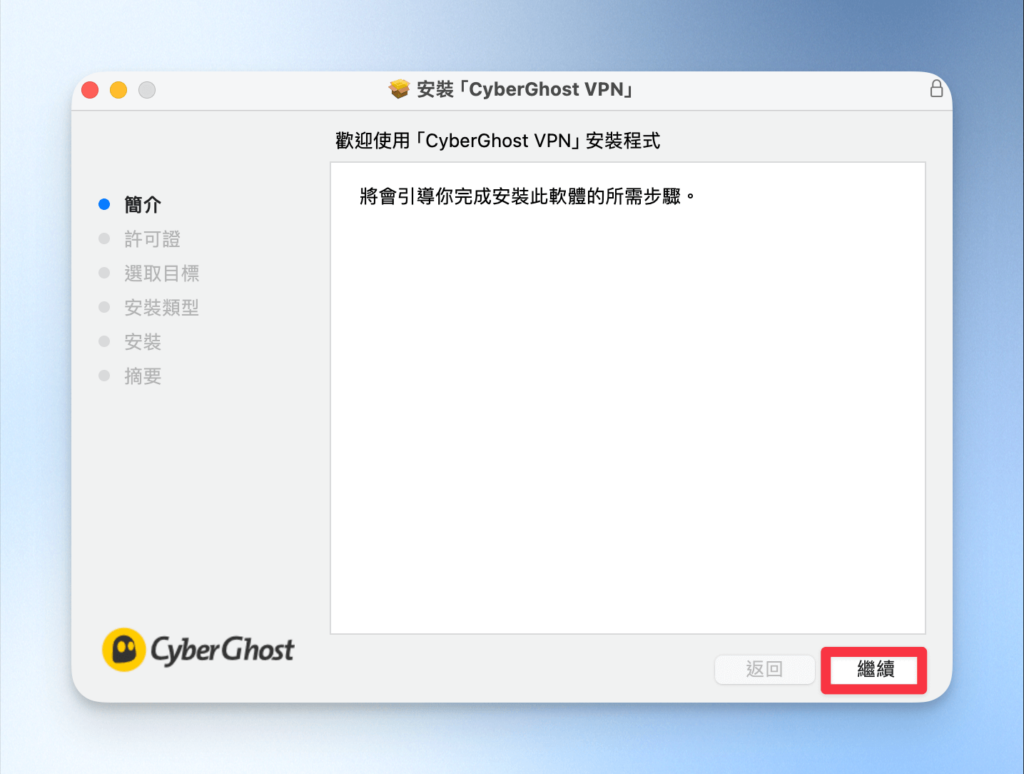Click the heading 歡迎使用「CyberGhost VPN」安裝程式
Viewport: 1024px width, 774px height.
[x=498, y=140]
